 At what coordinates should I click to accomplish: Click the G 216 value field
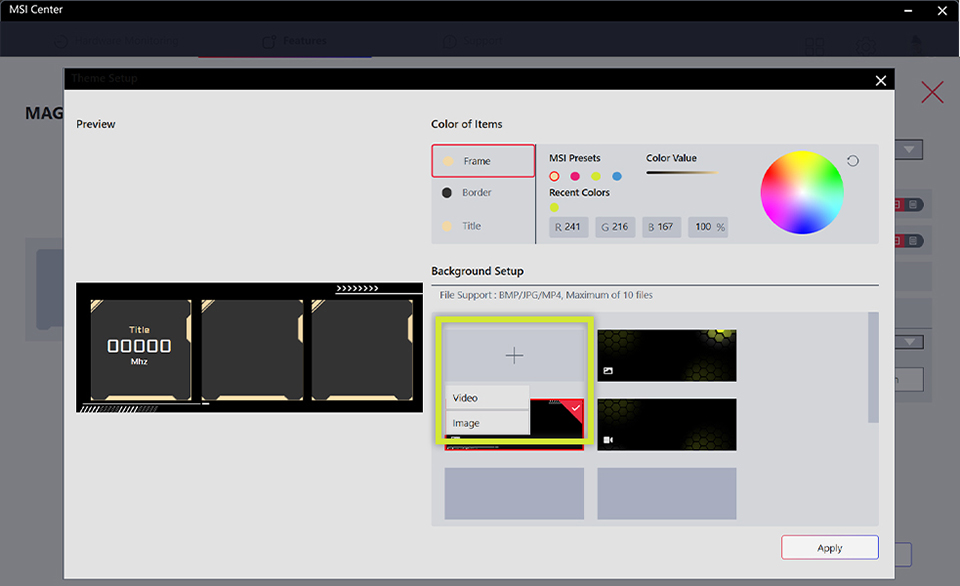(x=615, y=227)
